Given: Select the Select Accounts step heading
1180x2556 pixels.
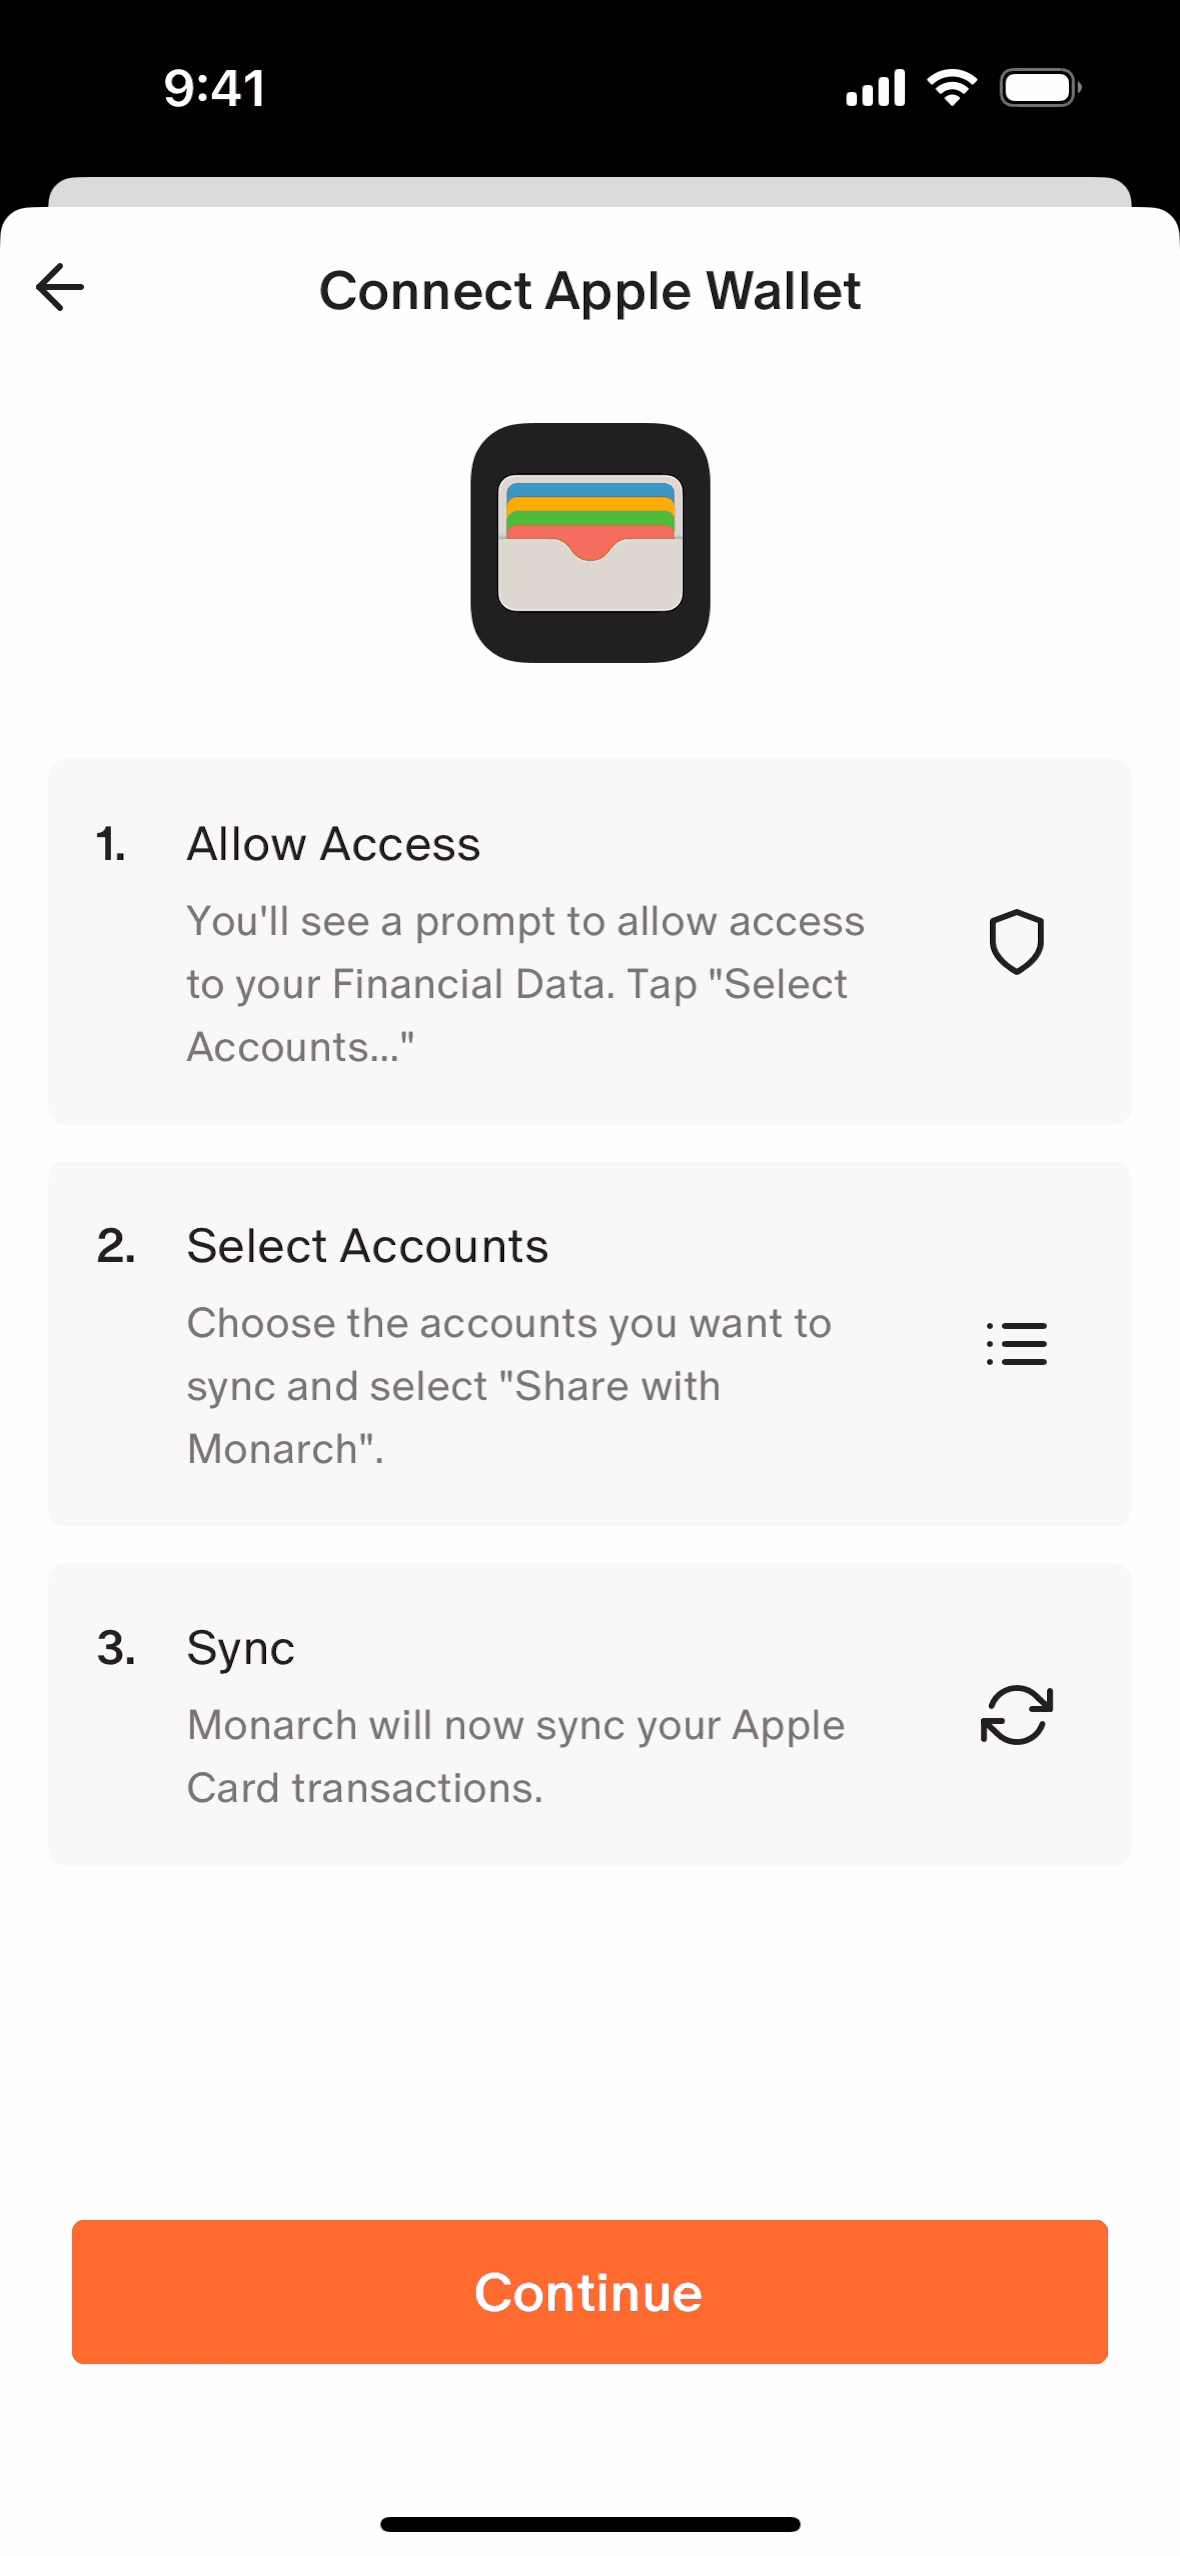Looking at the screenshot, I should coord(367,1246).
